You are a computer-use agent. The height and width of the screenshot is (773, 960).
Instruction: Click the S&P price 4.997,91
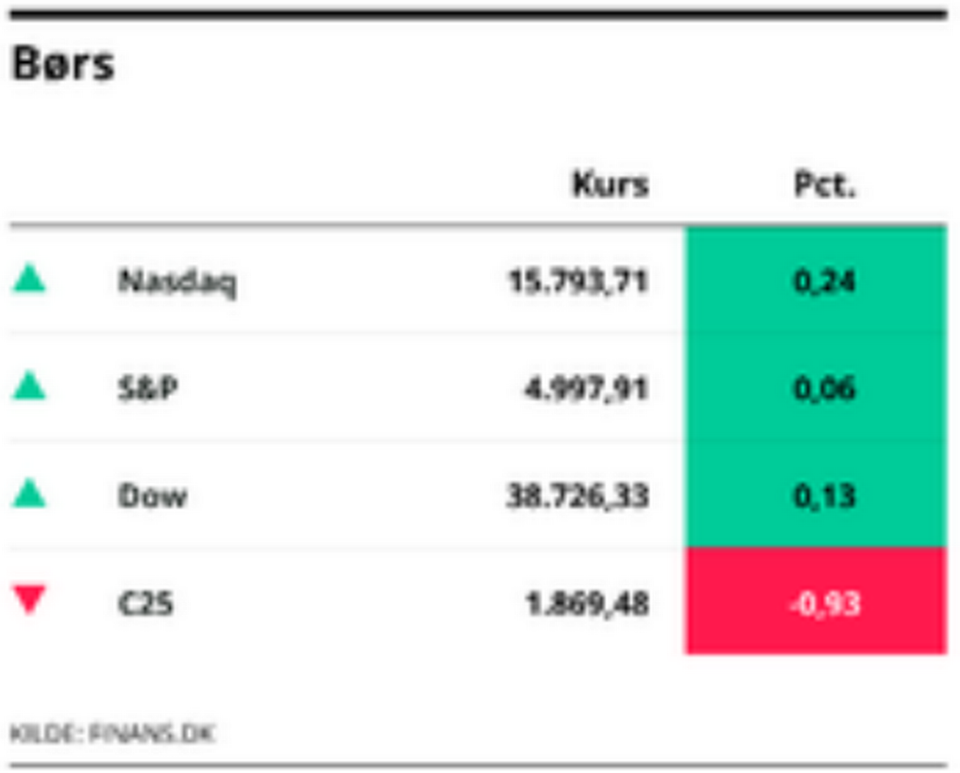pos(587,389)
